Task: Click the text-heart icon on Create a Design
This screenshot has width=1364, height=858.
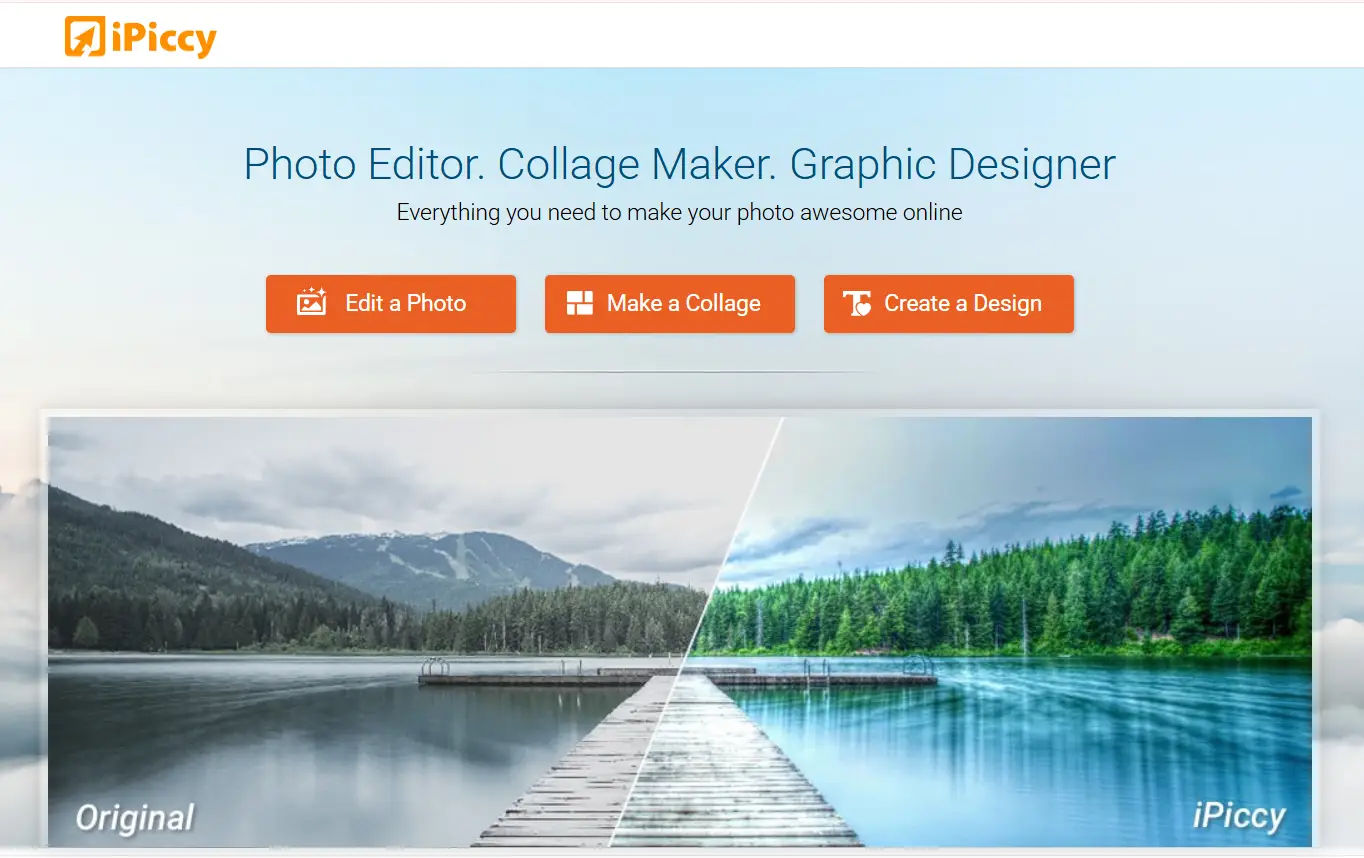Action: pos(857,304)
